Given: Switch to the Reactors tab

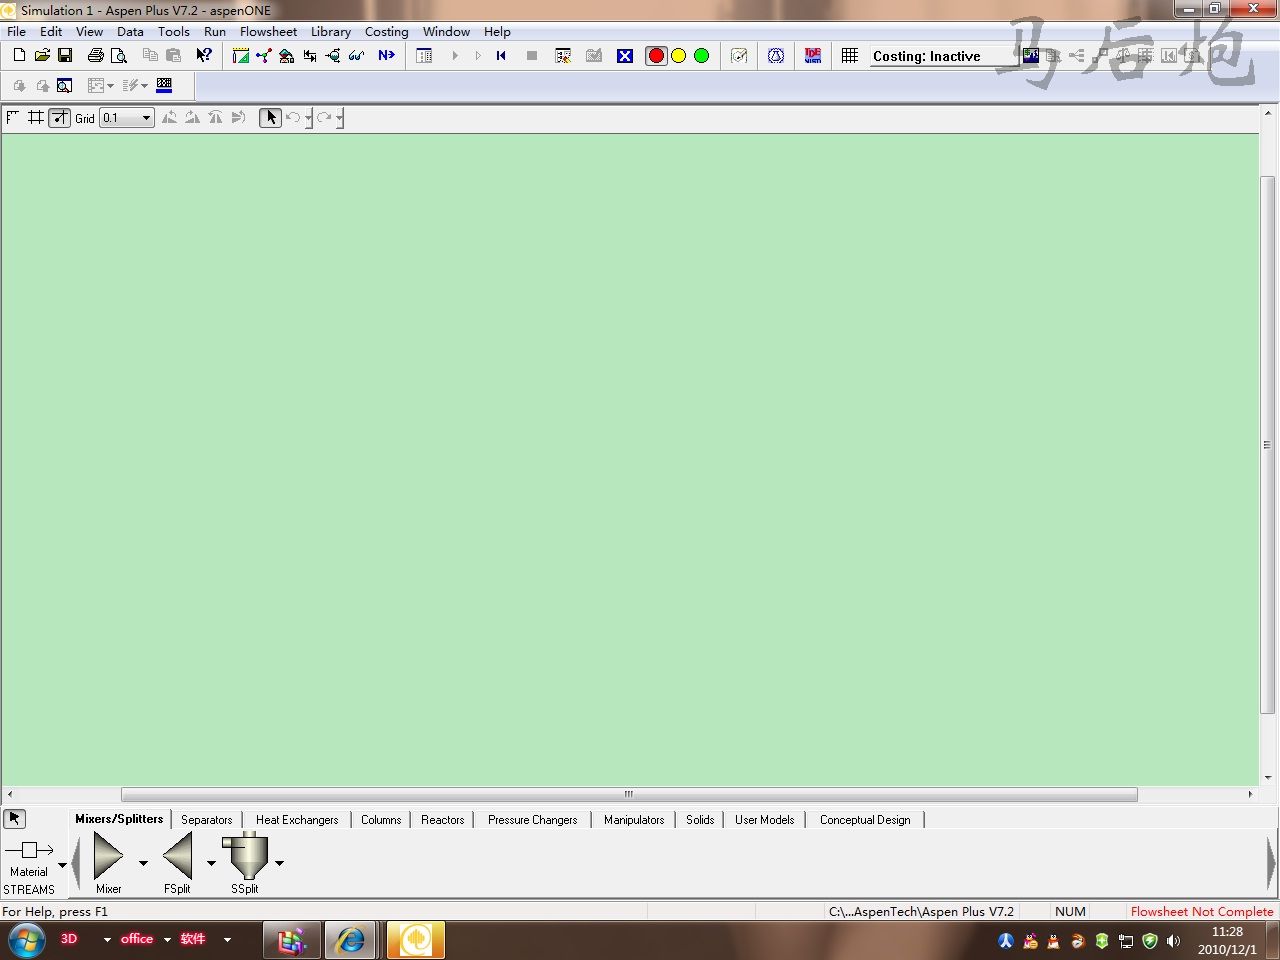Looking at the screenshot, I should tap(443, 820).
